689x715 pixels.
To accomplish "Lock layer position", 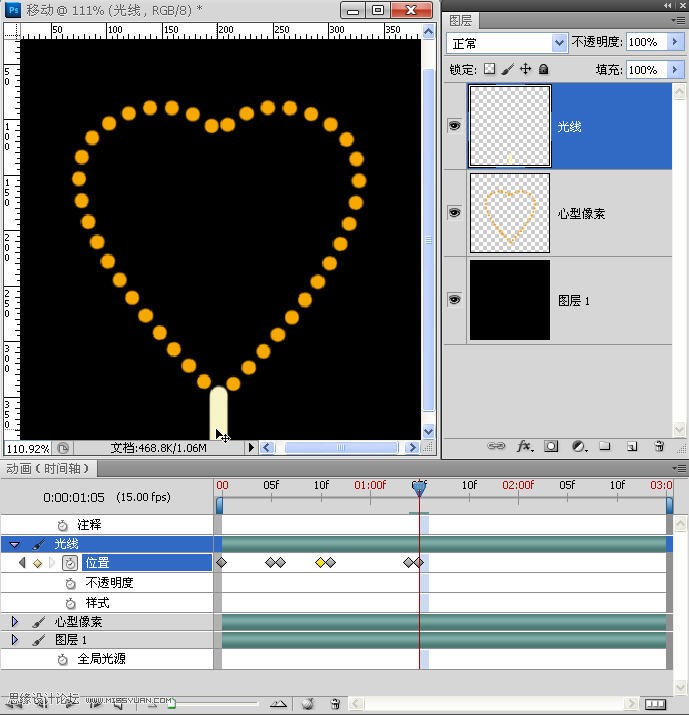I will tap(525, 69).
